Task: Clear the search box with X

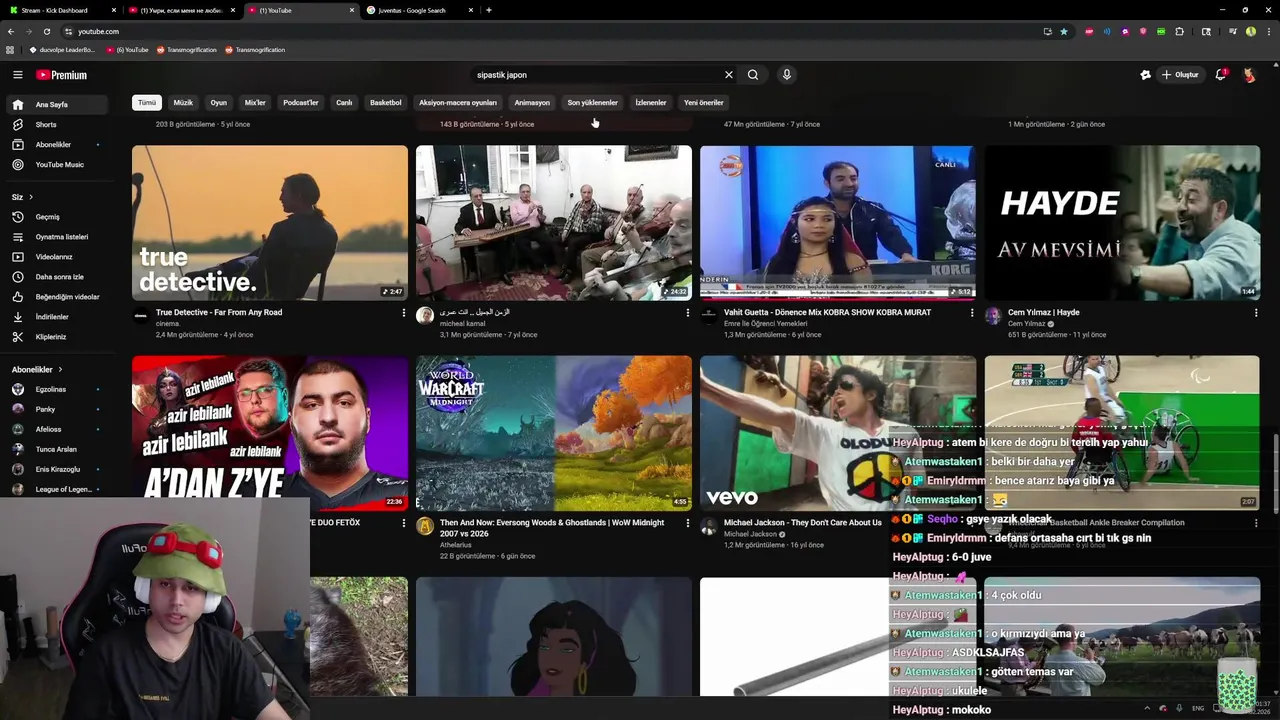Action: click(x=729, y=75)
